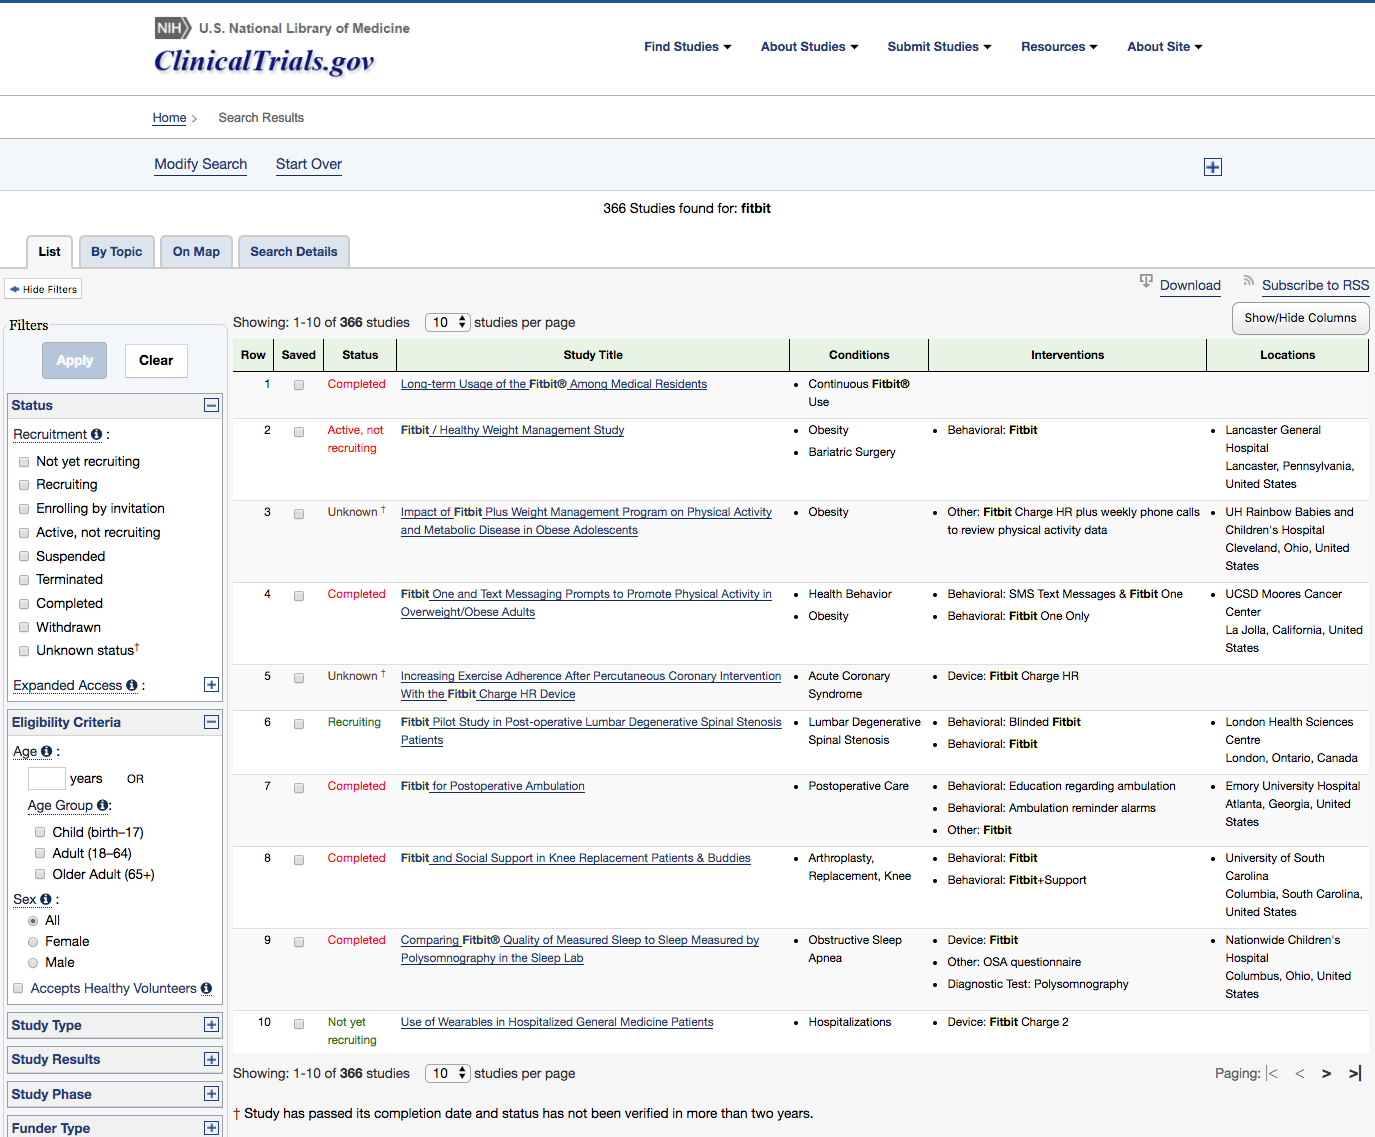The width and height of the screenshot is (1375, 1137).
Task: Open the About Site menu
Action: [1165, 47]
